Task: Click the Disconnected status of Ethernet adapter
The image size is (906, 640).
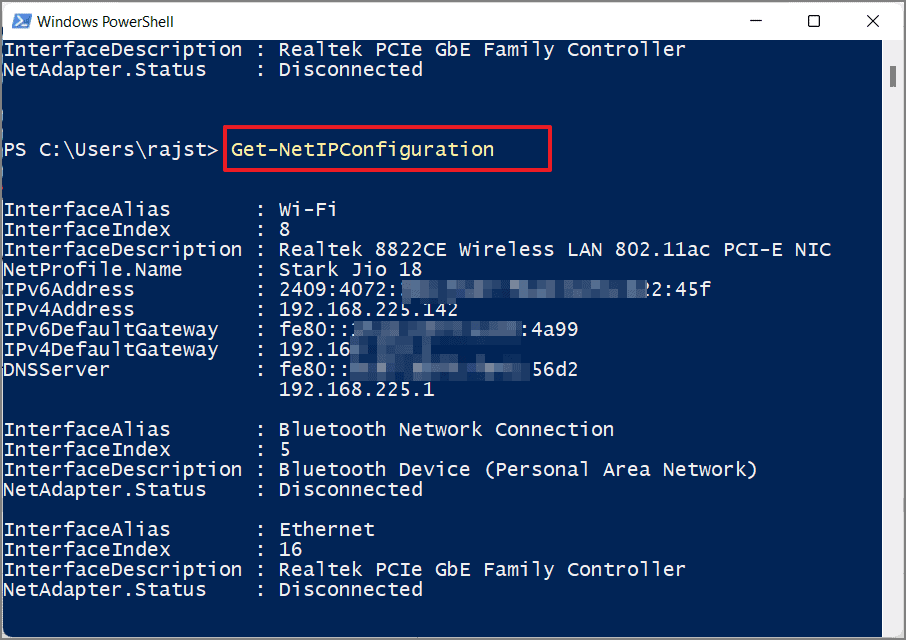Action: (350, 589)
